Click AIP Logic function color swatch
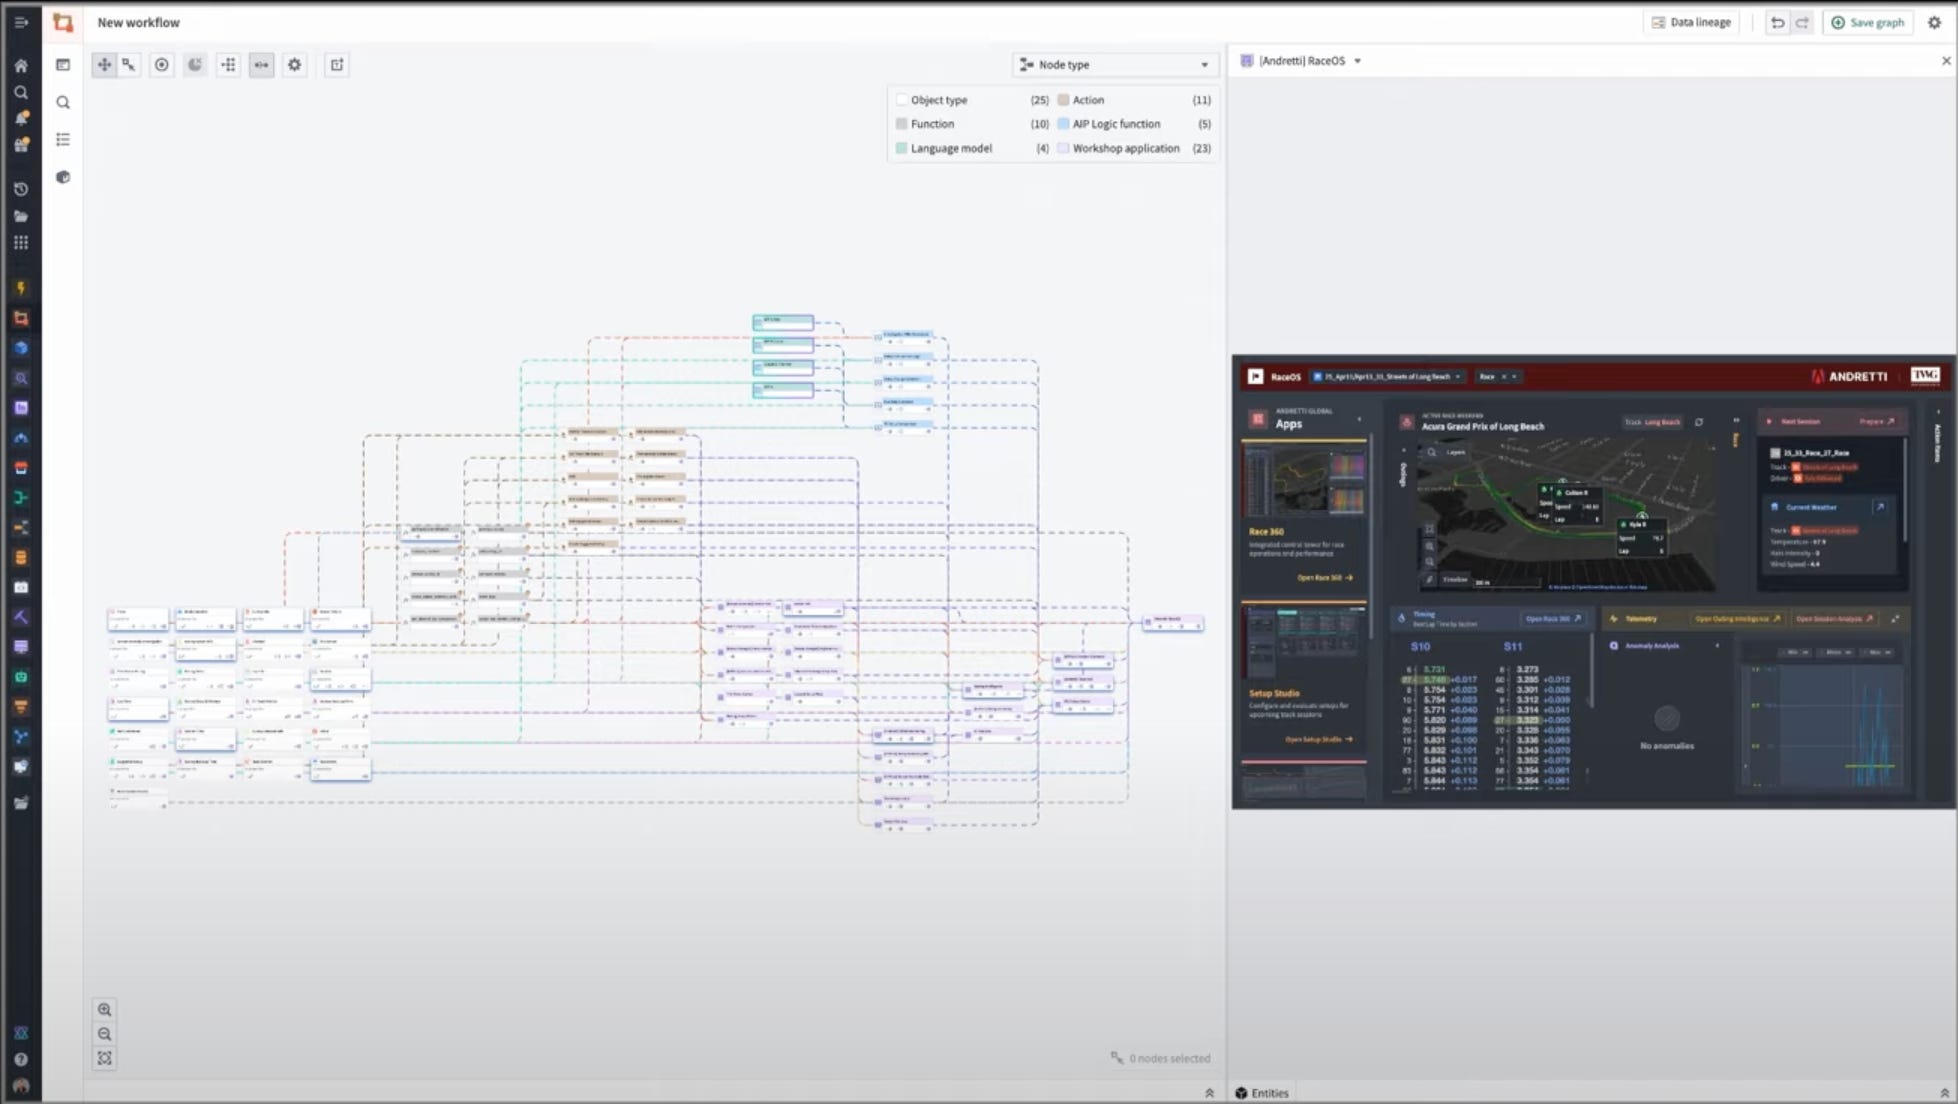The height and width of the screenshot is (1104, 1958). [x=1063, y=124]
